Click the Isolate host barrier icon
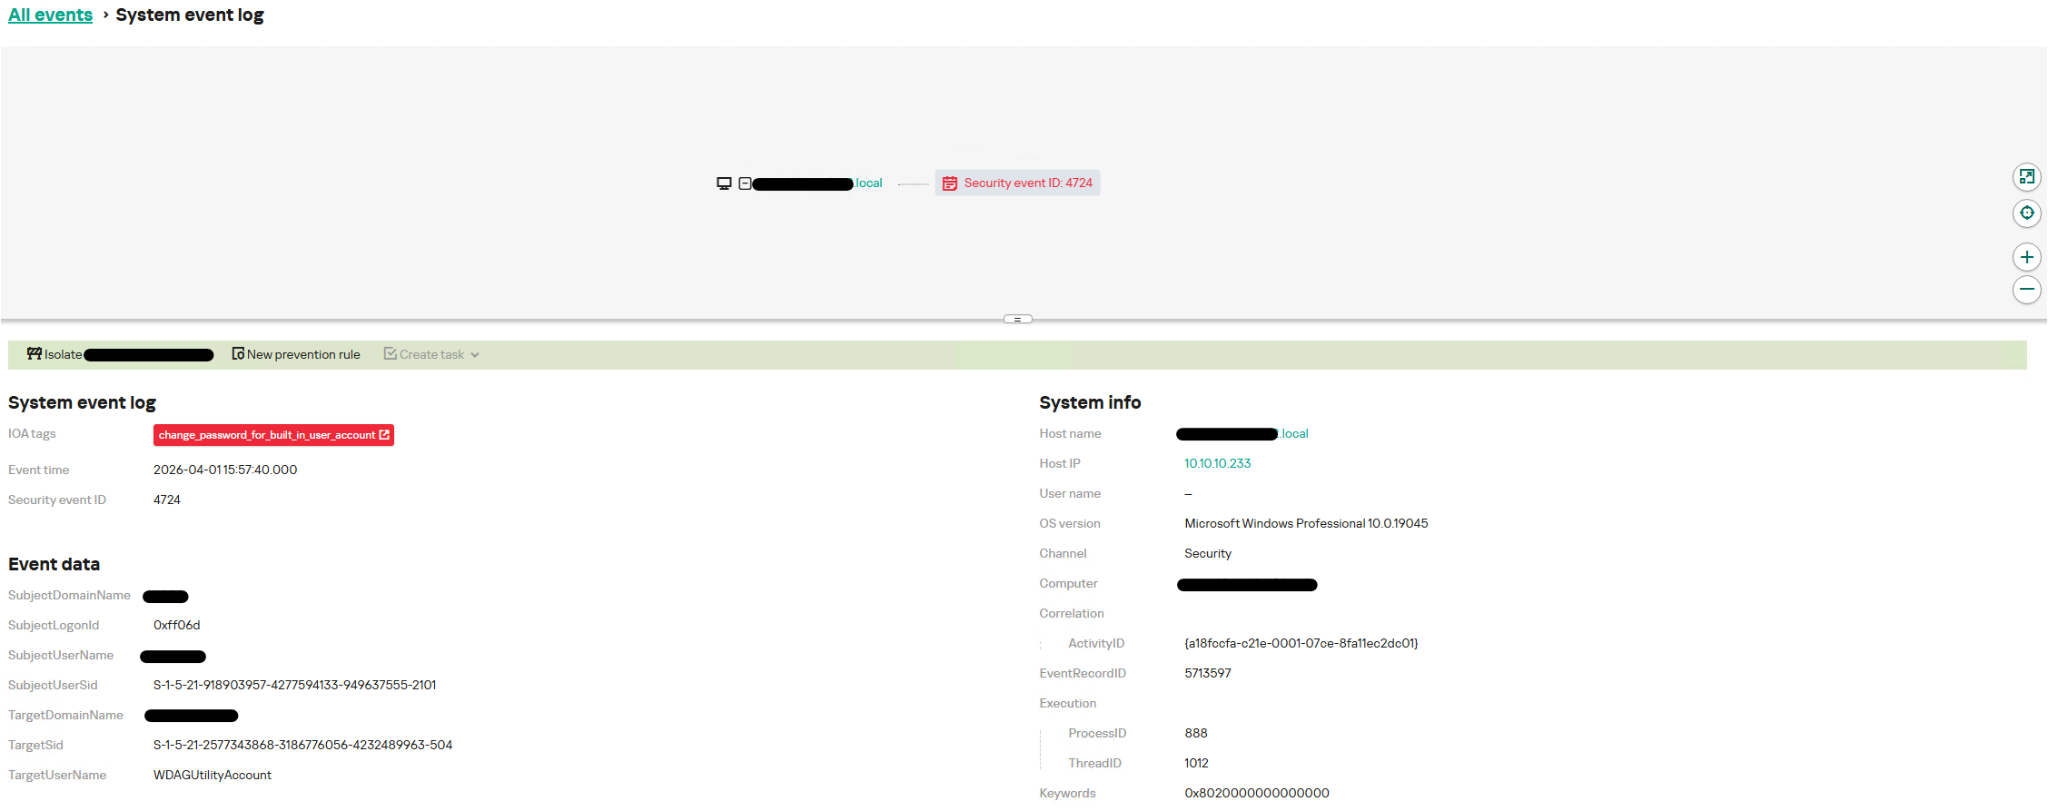The image size is (2048, 809). click(34, 354)
